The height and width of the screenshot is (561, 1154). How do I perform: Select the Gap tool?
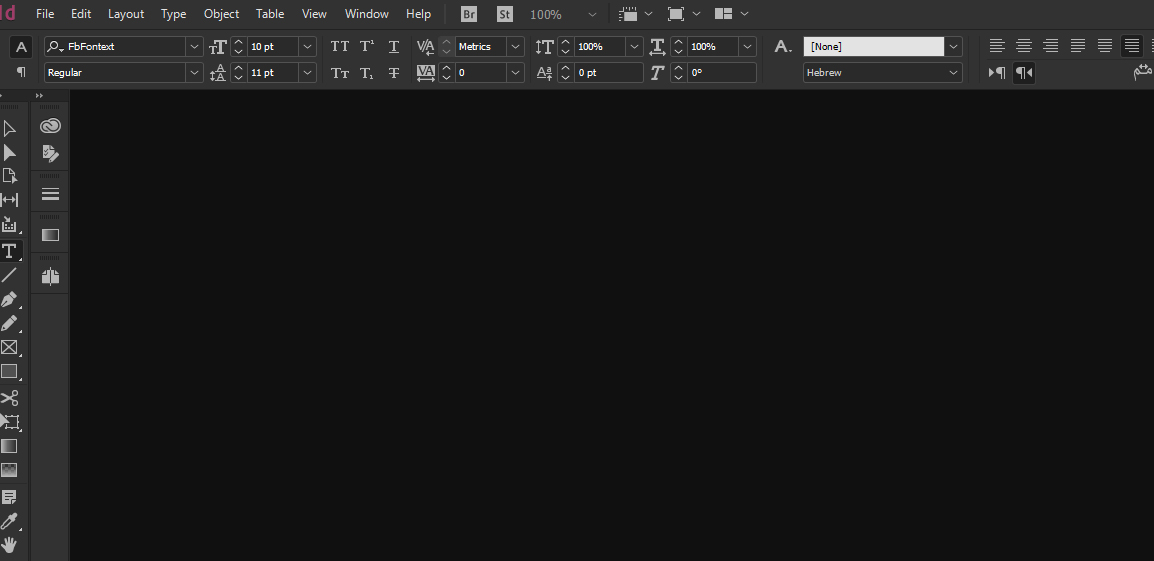(x=10, y=200)
